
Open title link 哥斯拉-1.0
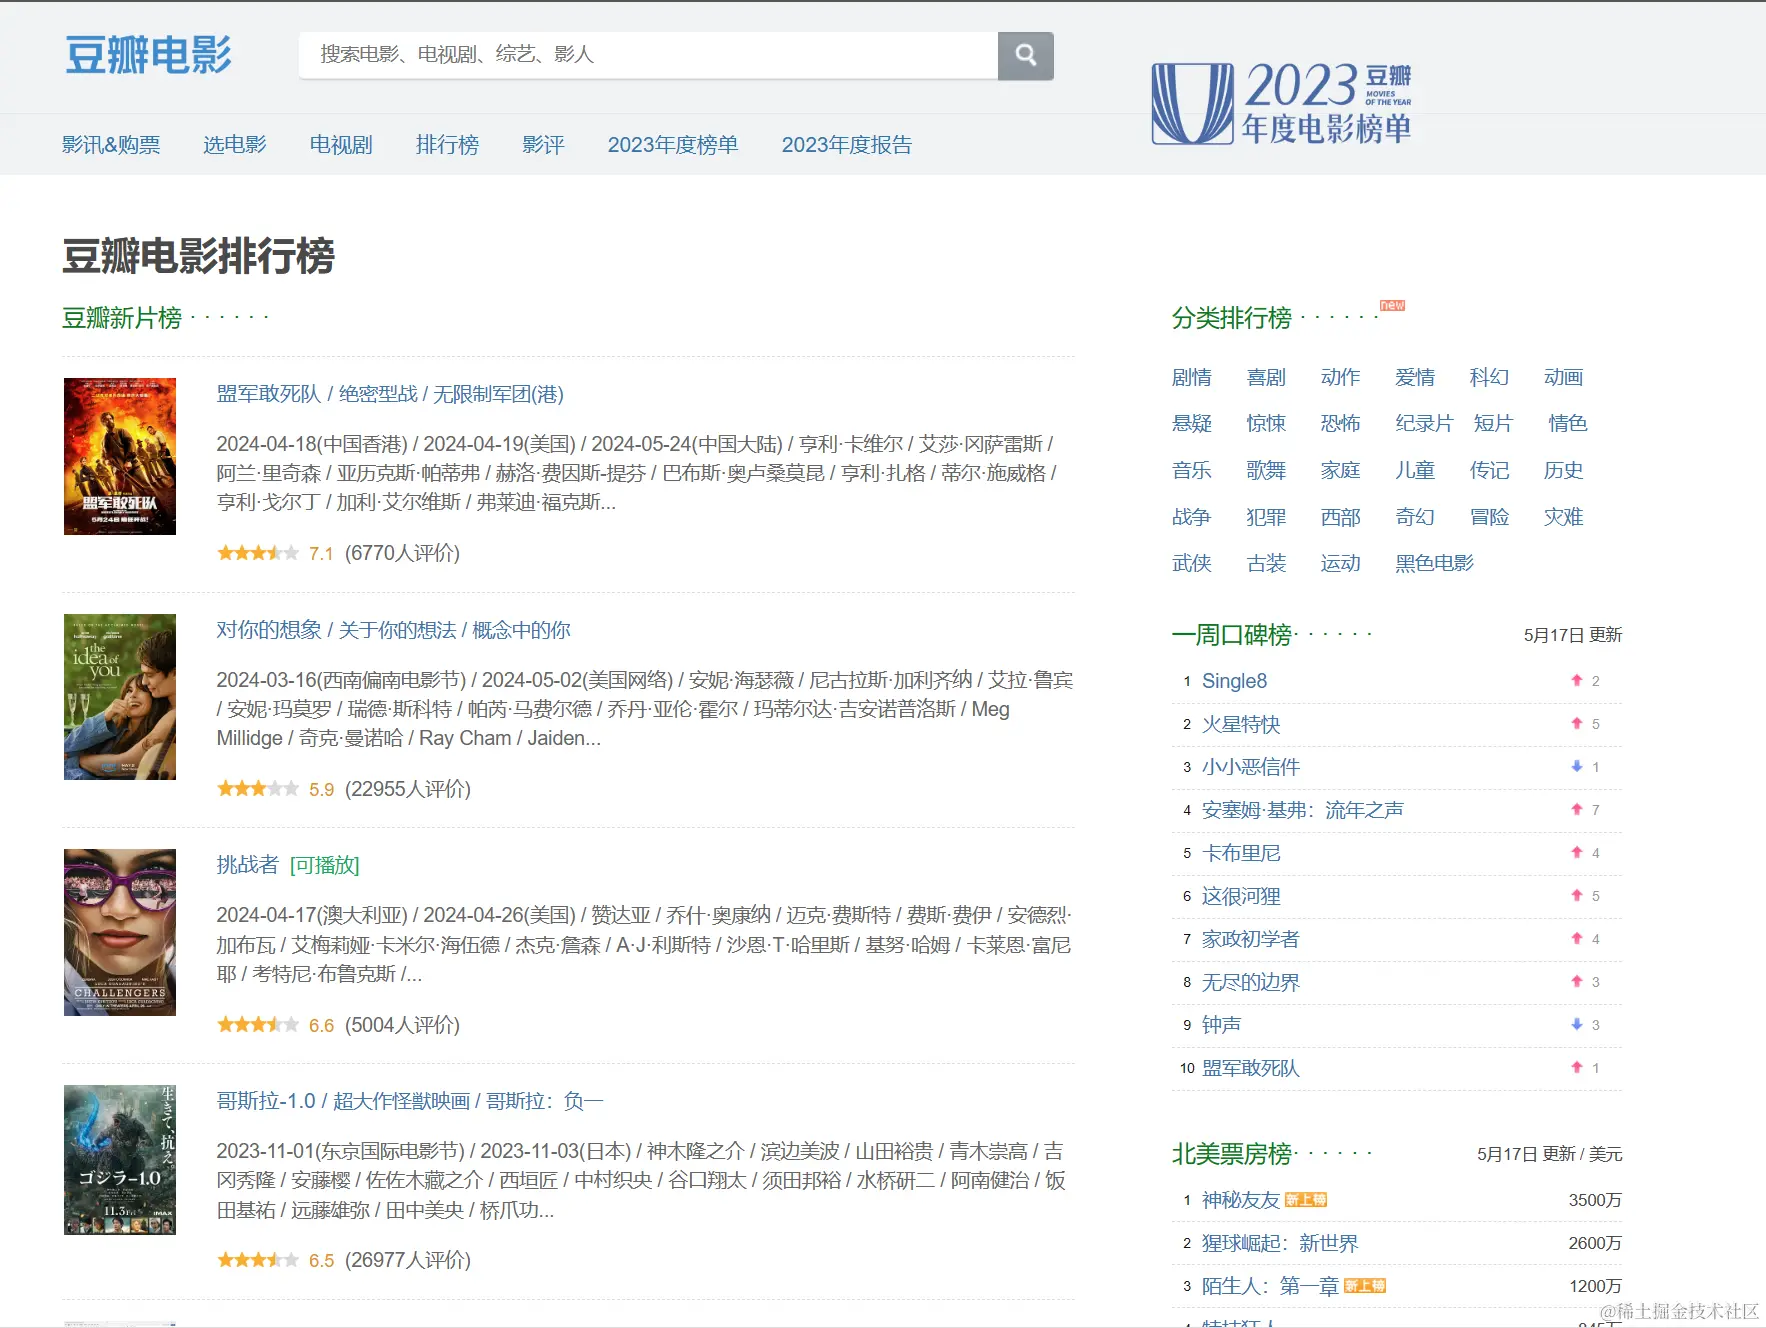pos(410,1101)
